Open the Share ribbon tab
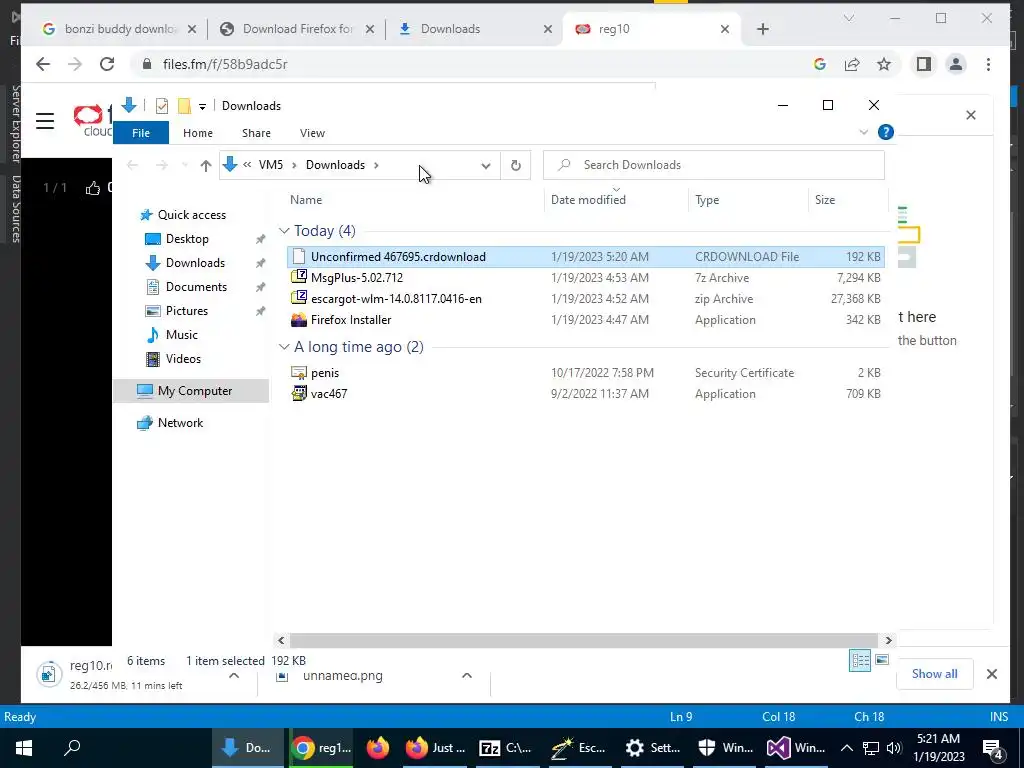The image size is (1024, 768). 256,133
